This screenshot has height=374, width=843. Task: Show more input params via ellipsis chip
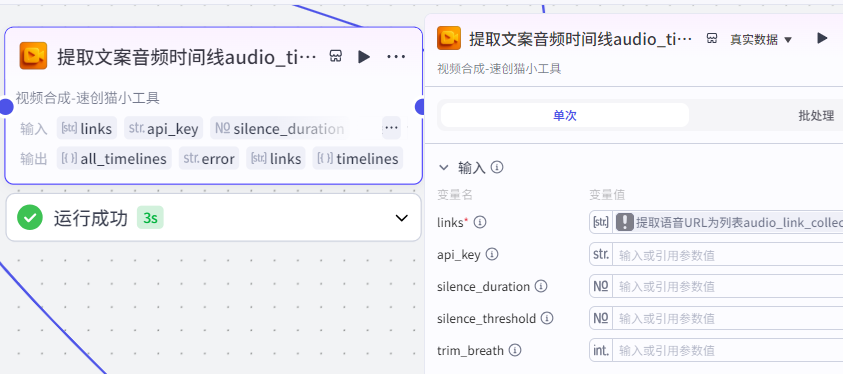391,128
